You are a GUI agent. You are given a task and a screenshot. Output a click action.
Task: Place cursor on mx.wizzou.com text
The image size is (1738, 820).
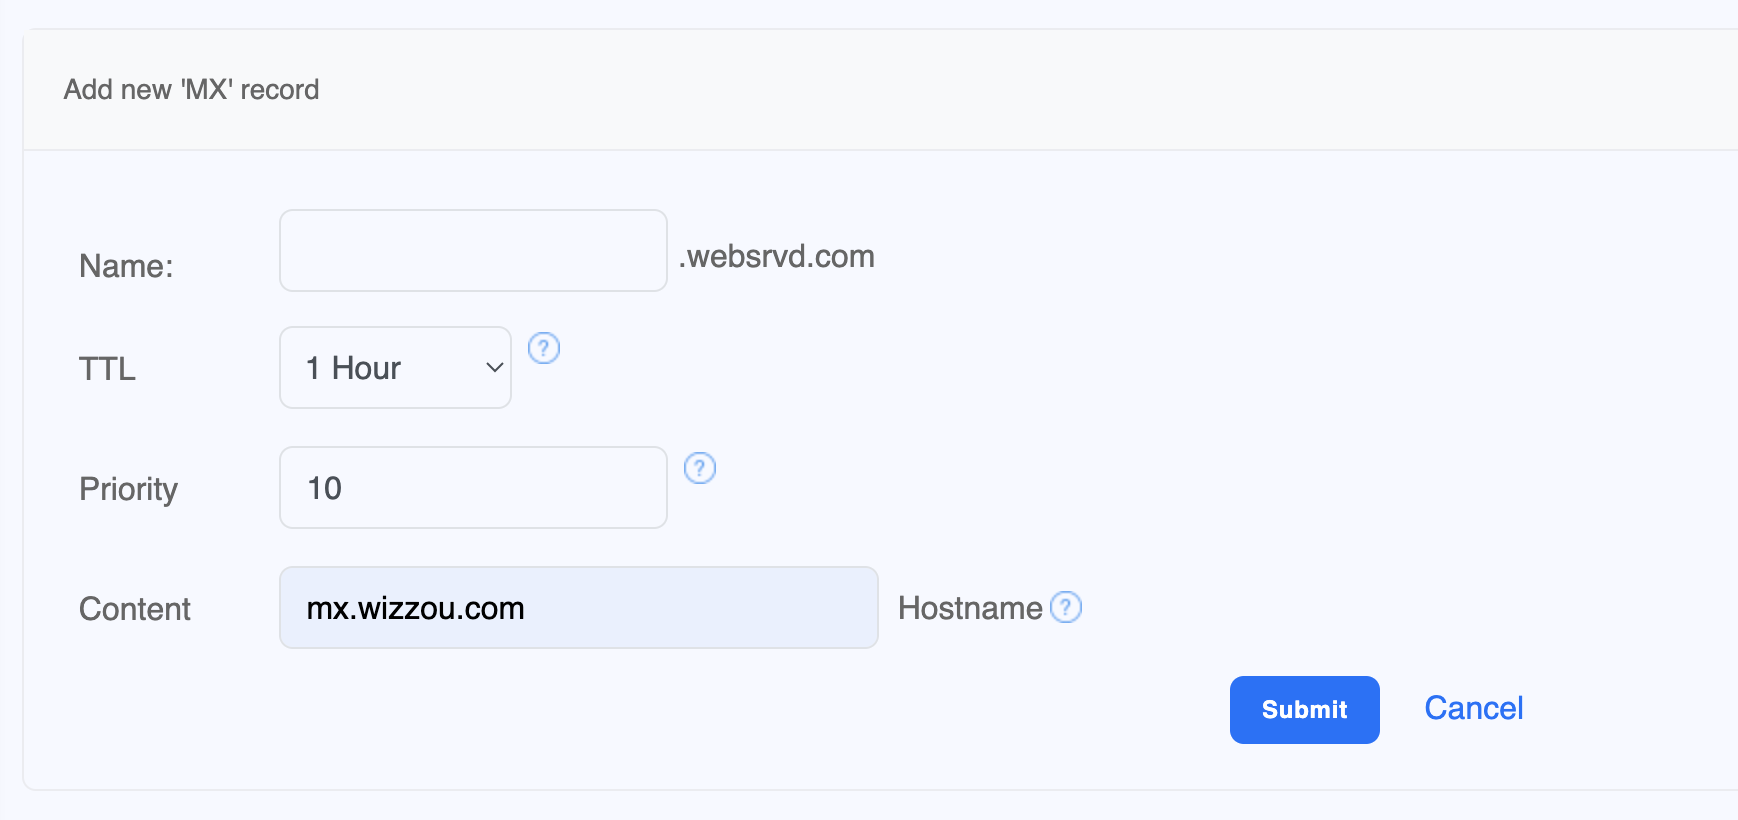tap(415, 608)
